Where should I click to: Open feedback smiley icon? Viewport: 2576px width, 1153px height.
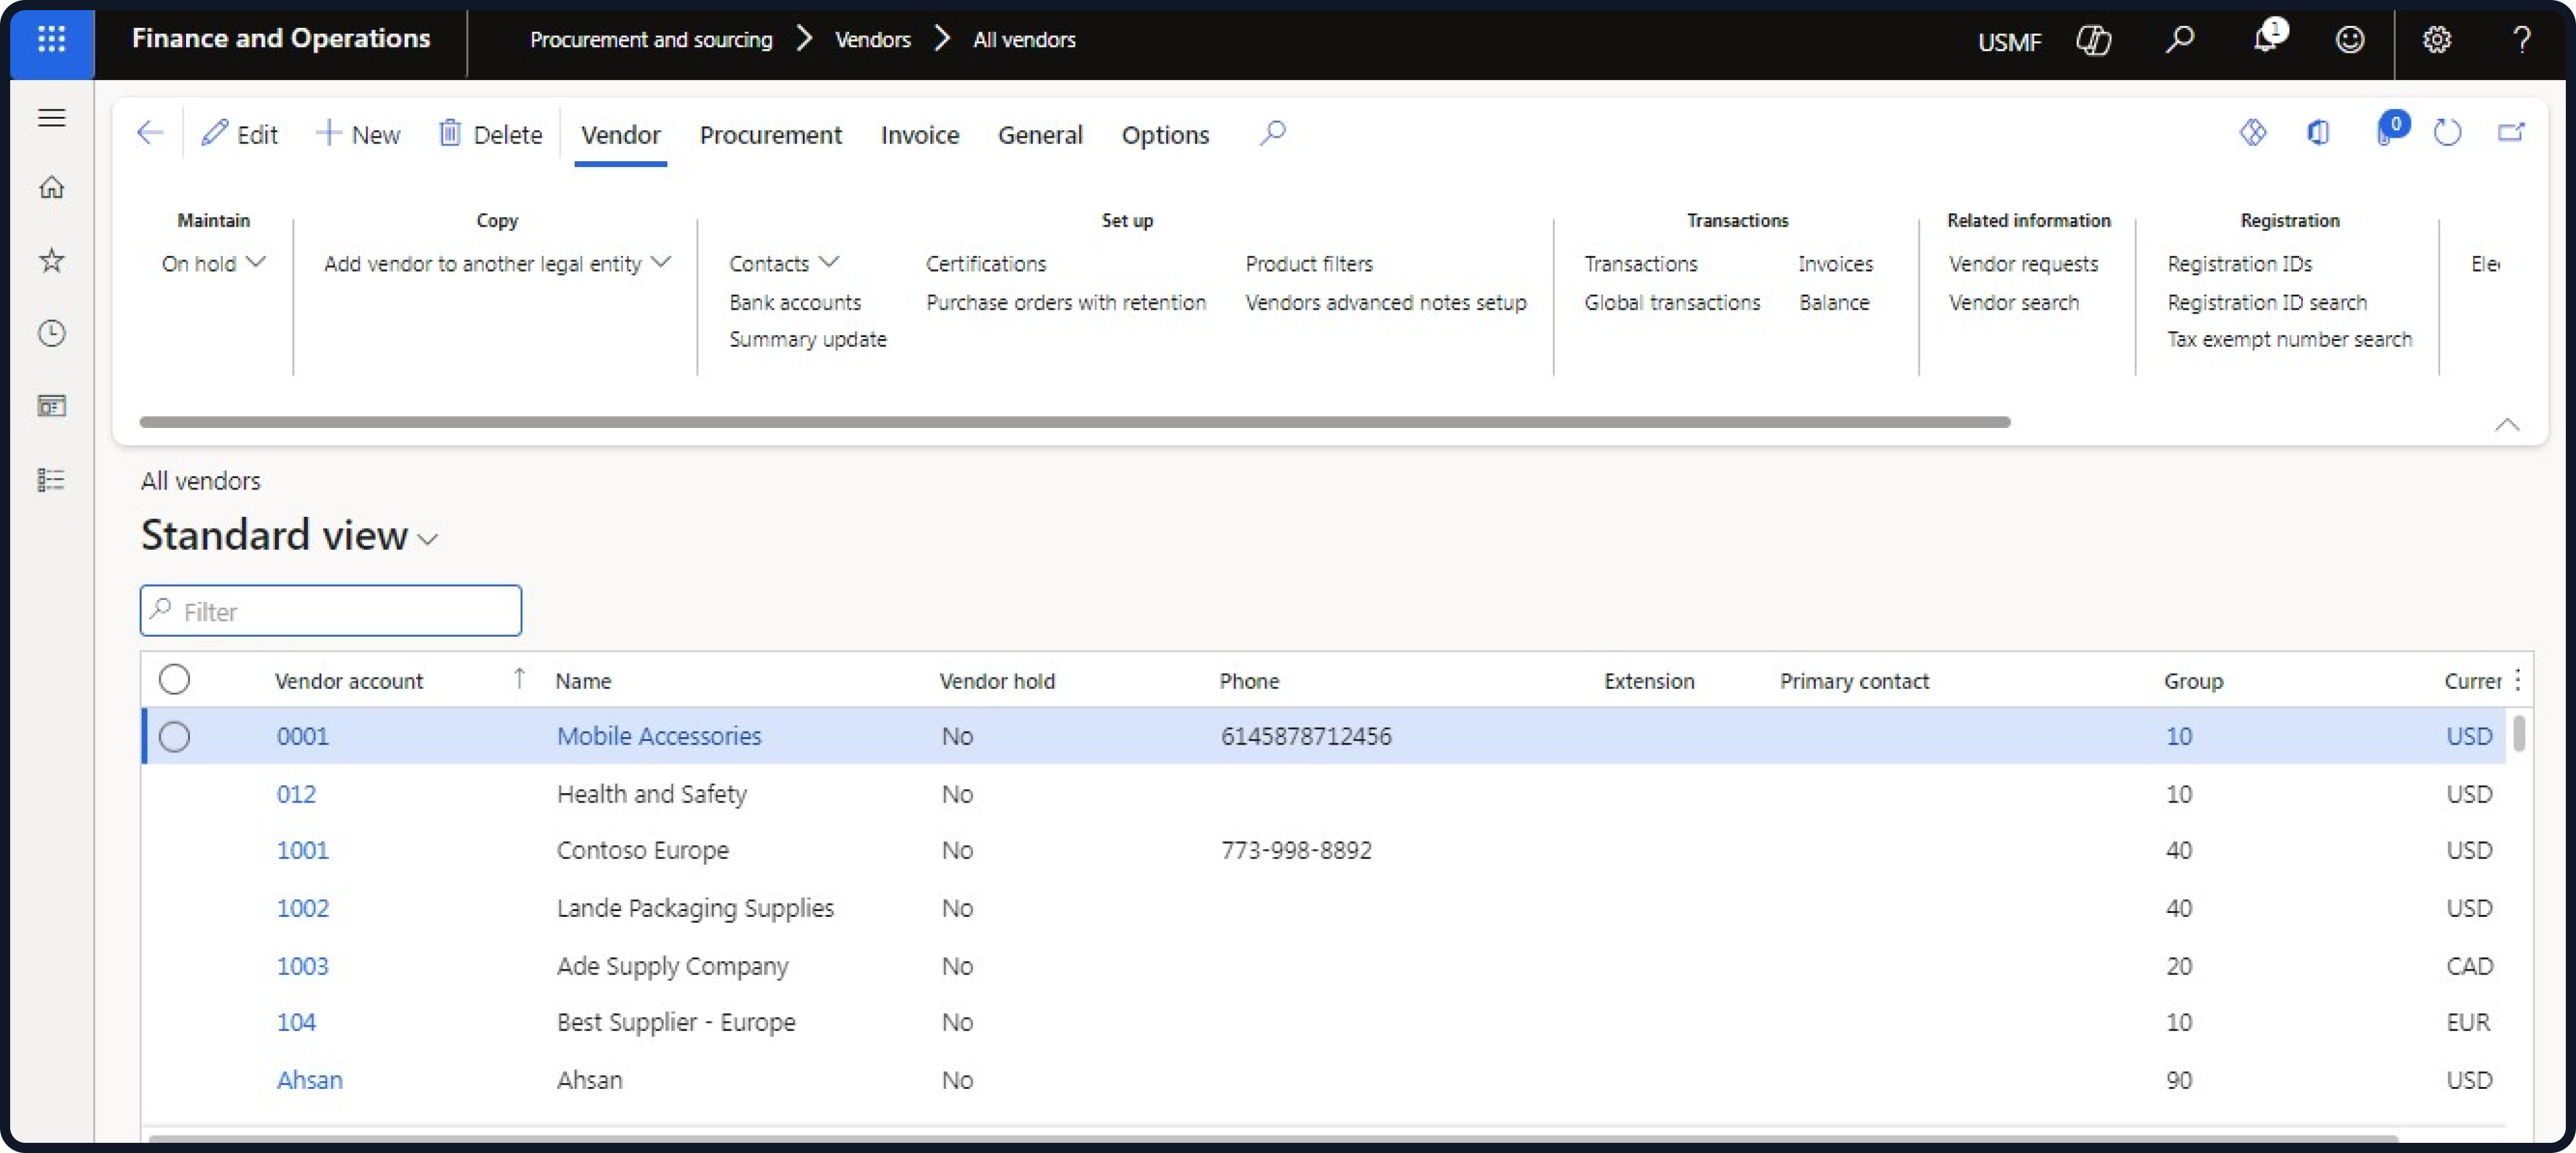[x=2349, y=40]
